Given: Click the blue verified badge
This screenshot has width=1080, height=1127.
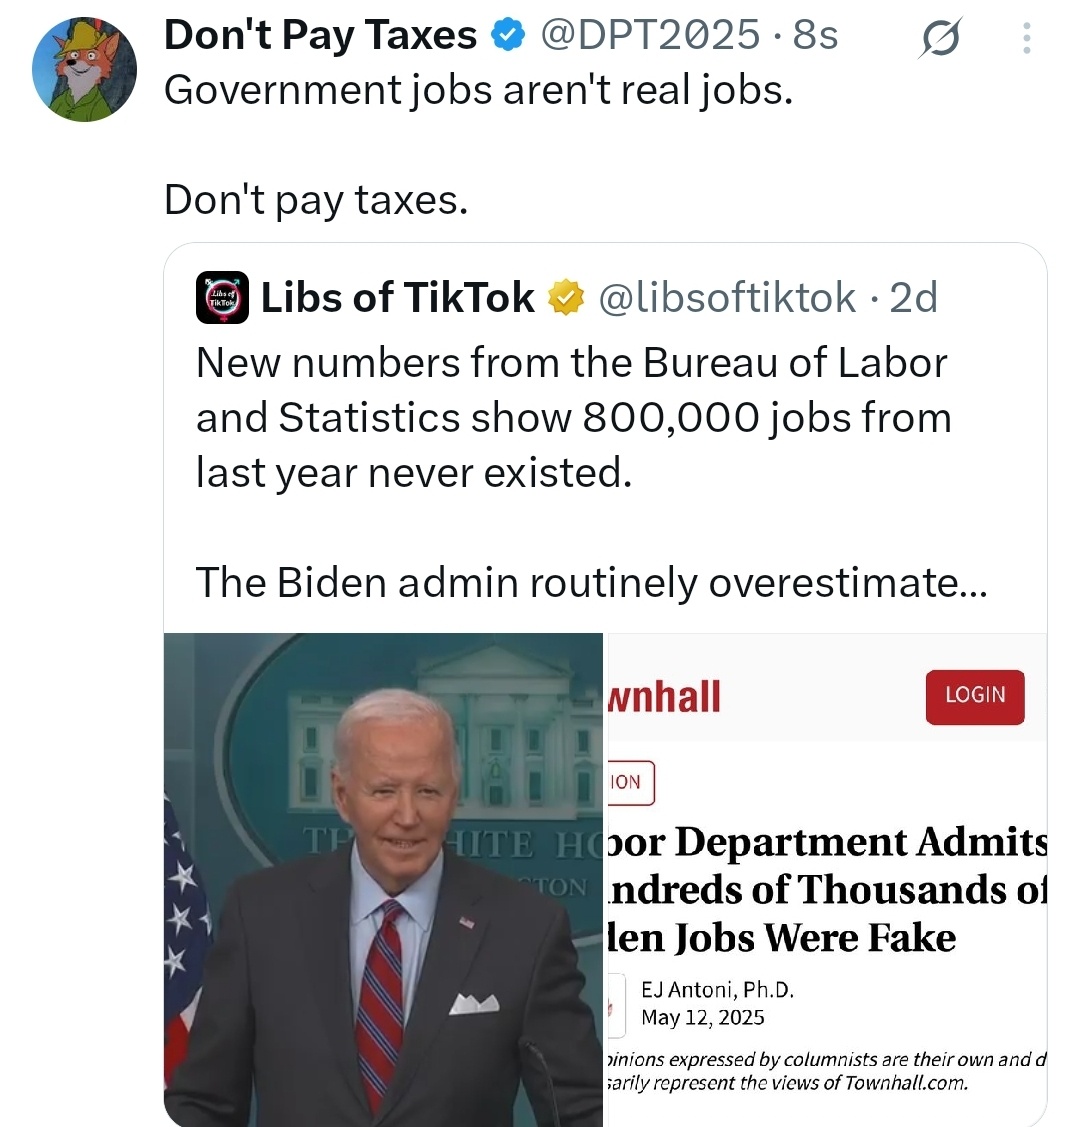Looking at the screenshot, I should pos(508,35).
